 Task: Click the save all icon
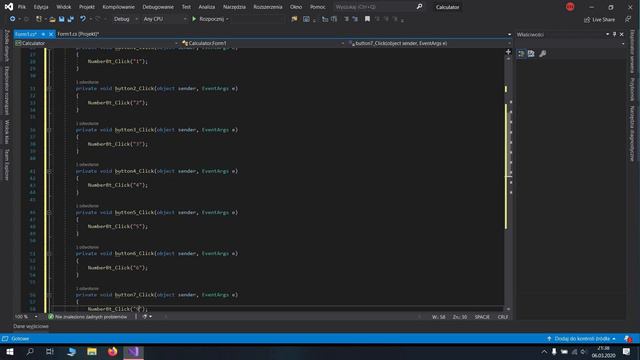[x=71, y=19]
